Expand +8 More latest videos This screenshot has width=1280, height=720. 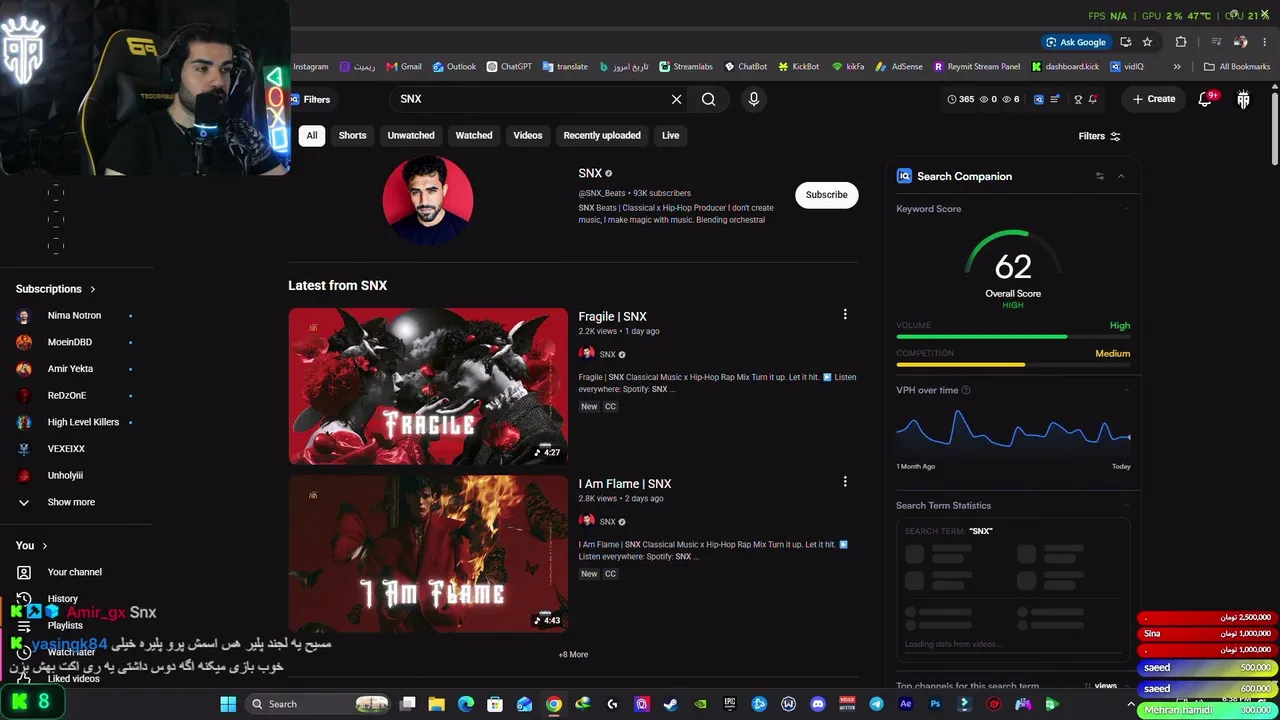click(x=573, y=655)
